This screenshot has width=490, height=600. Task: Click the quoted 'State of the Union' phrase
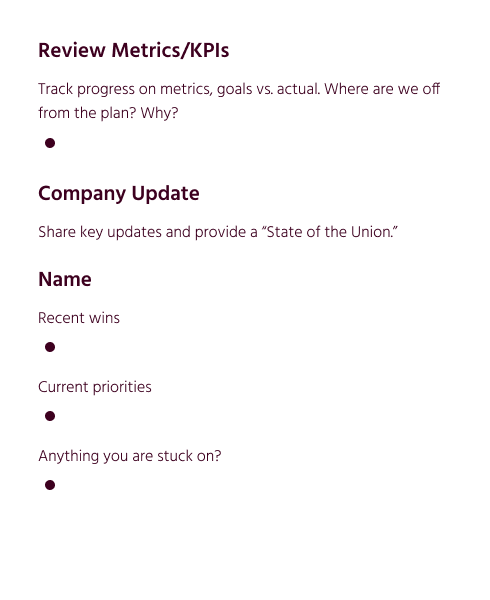coord(330,232)
